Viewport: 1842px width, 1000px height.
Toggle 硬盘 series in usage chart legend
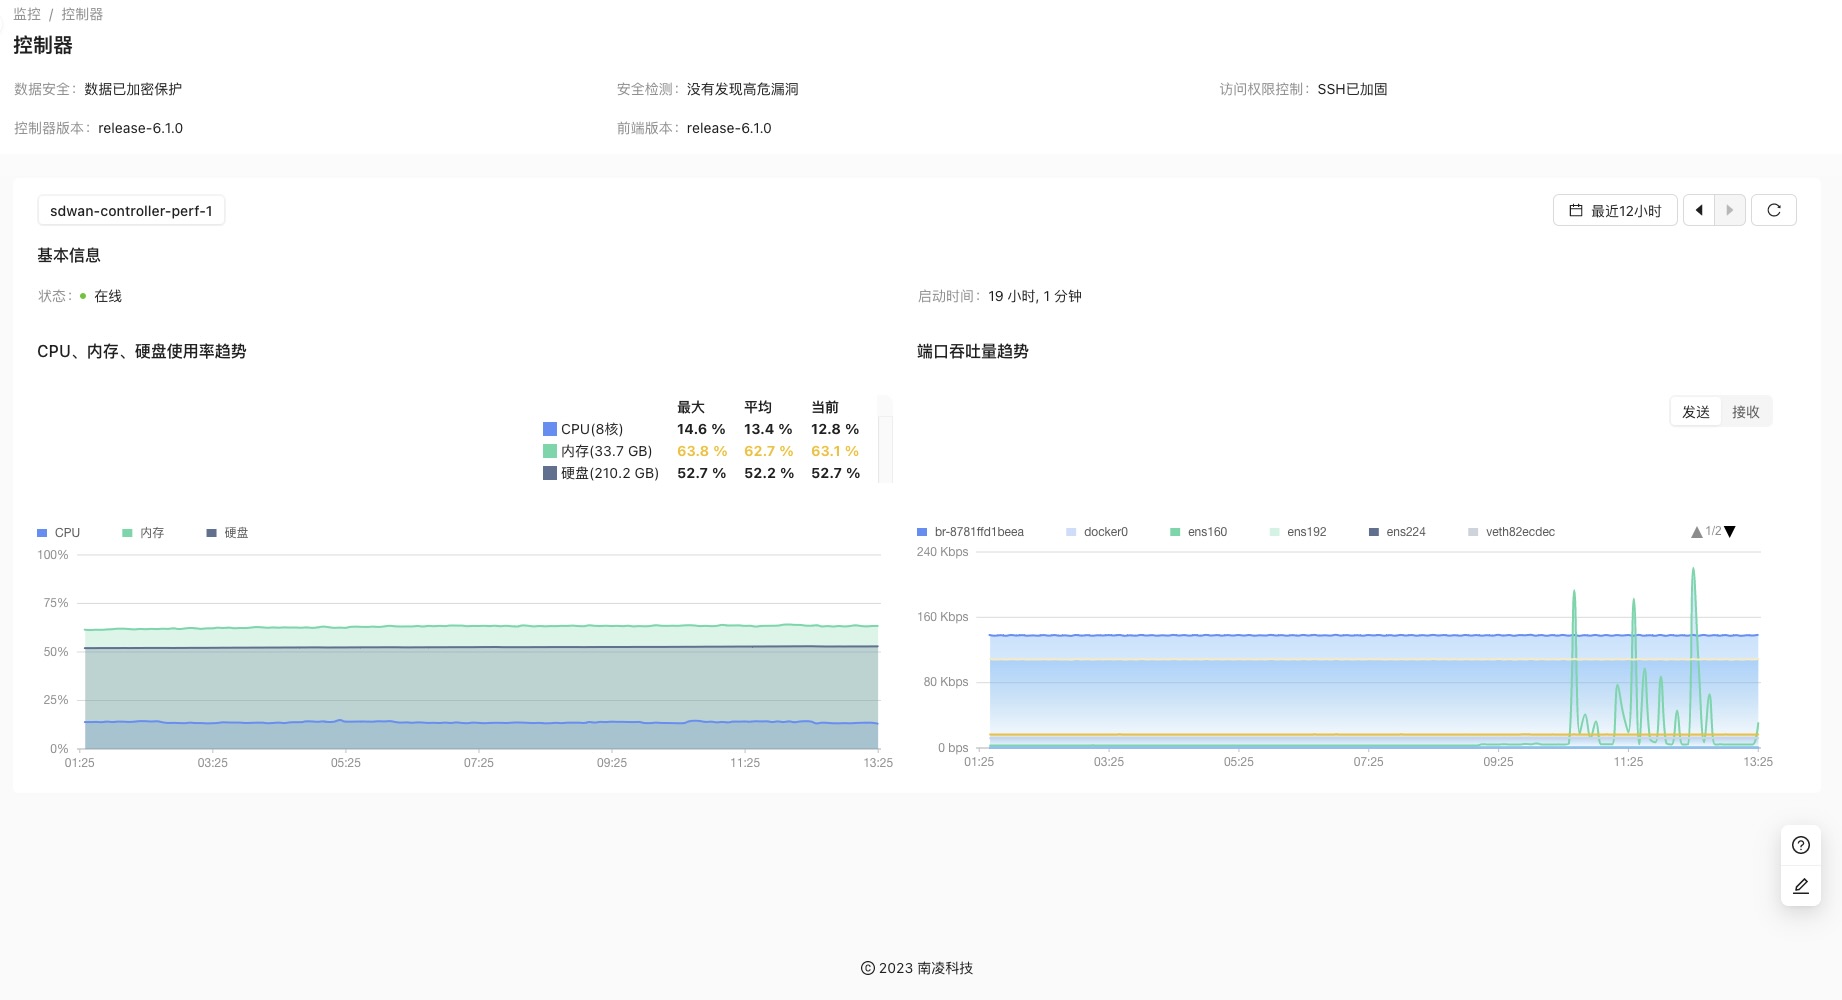pyautogui.click(x=227, y=533)
